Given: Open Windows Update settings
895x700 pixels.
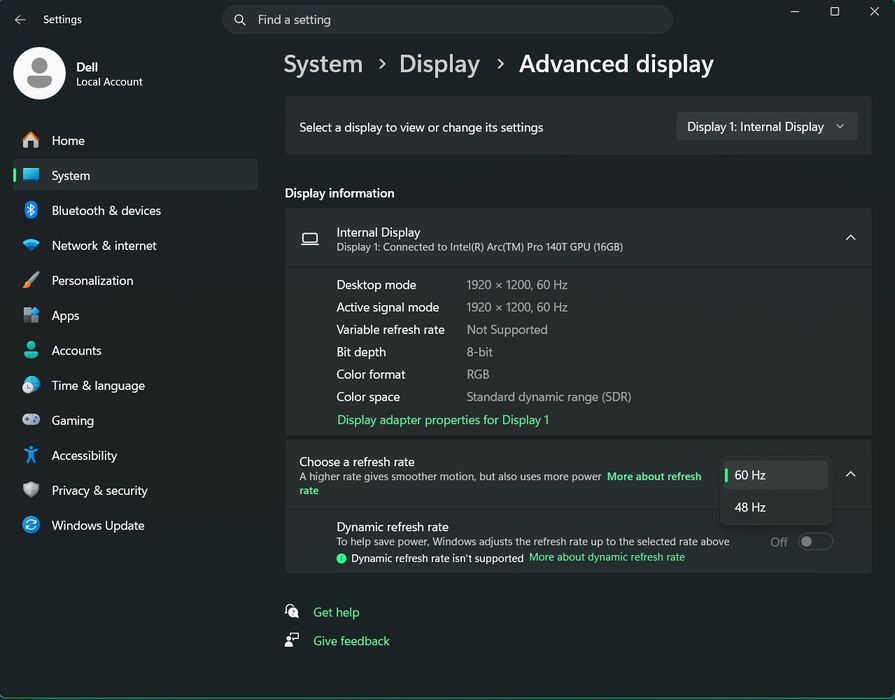Looking at the screenshot, I should click(135, 525).
